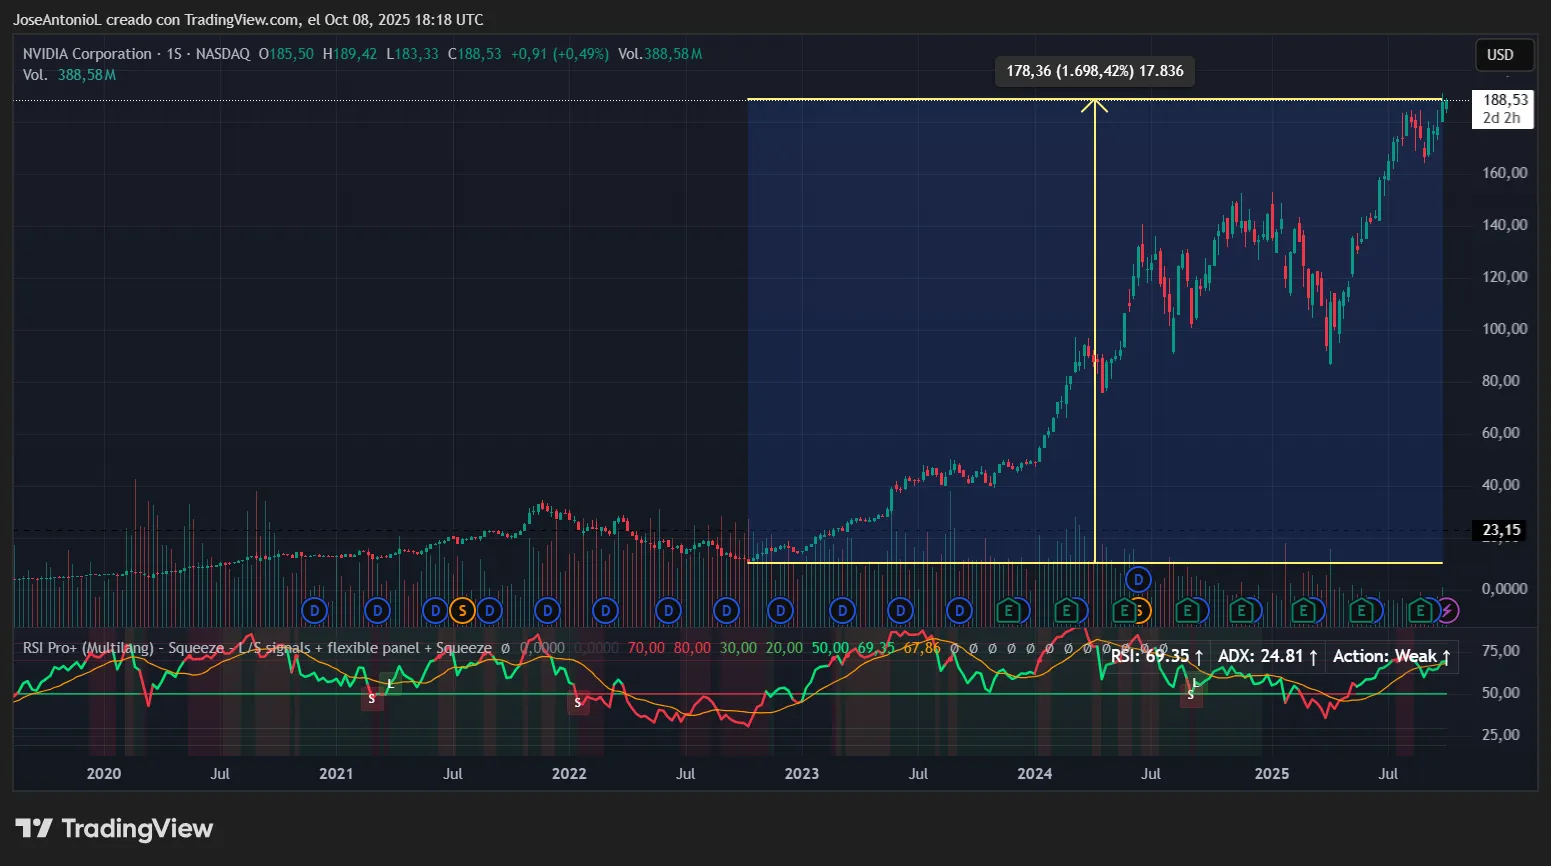Click the purple lightning bolt event icon
This screenshot has width=1551, height=866.
point(1447,610)
